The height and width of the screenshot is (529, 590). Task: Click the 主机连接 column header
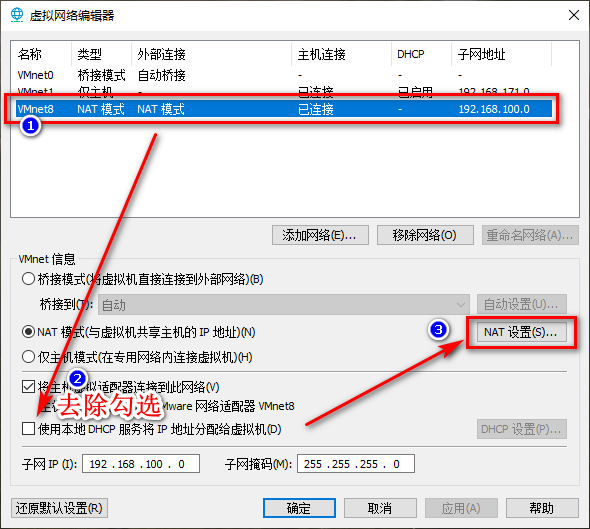click(x=321, y=54)
